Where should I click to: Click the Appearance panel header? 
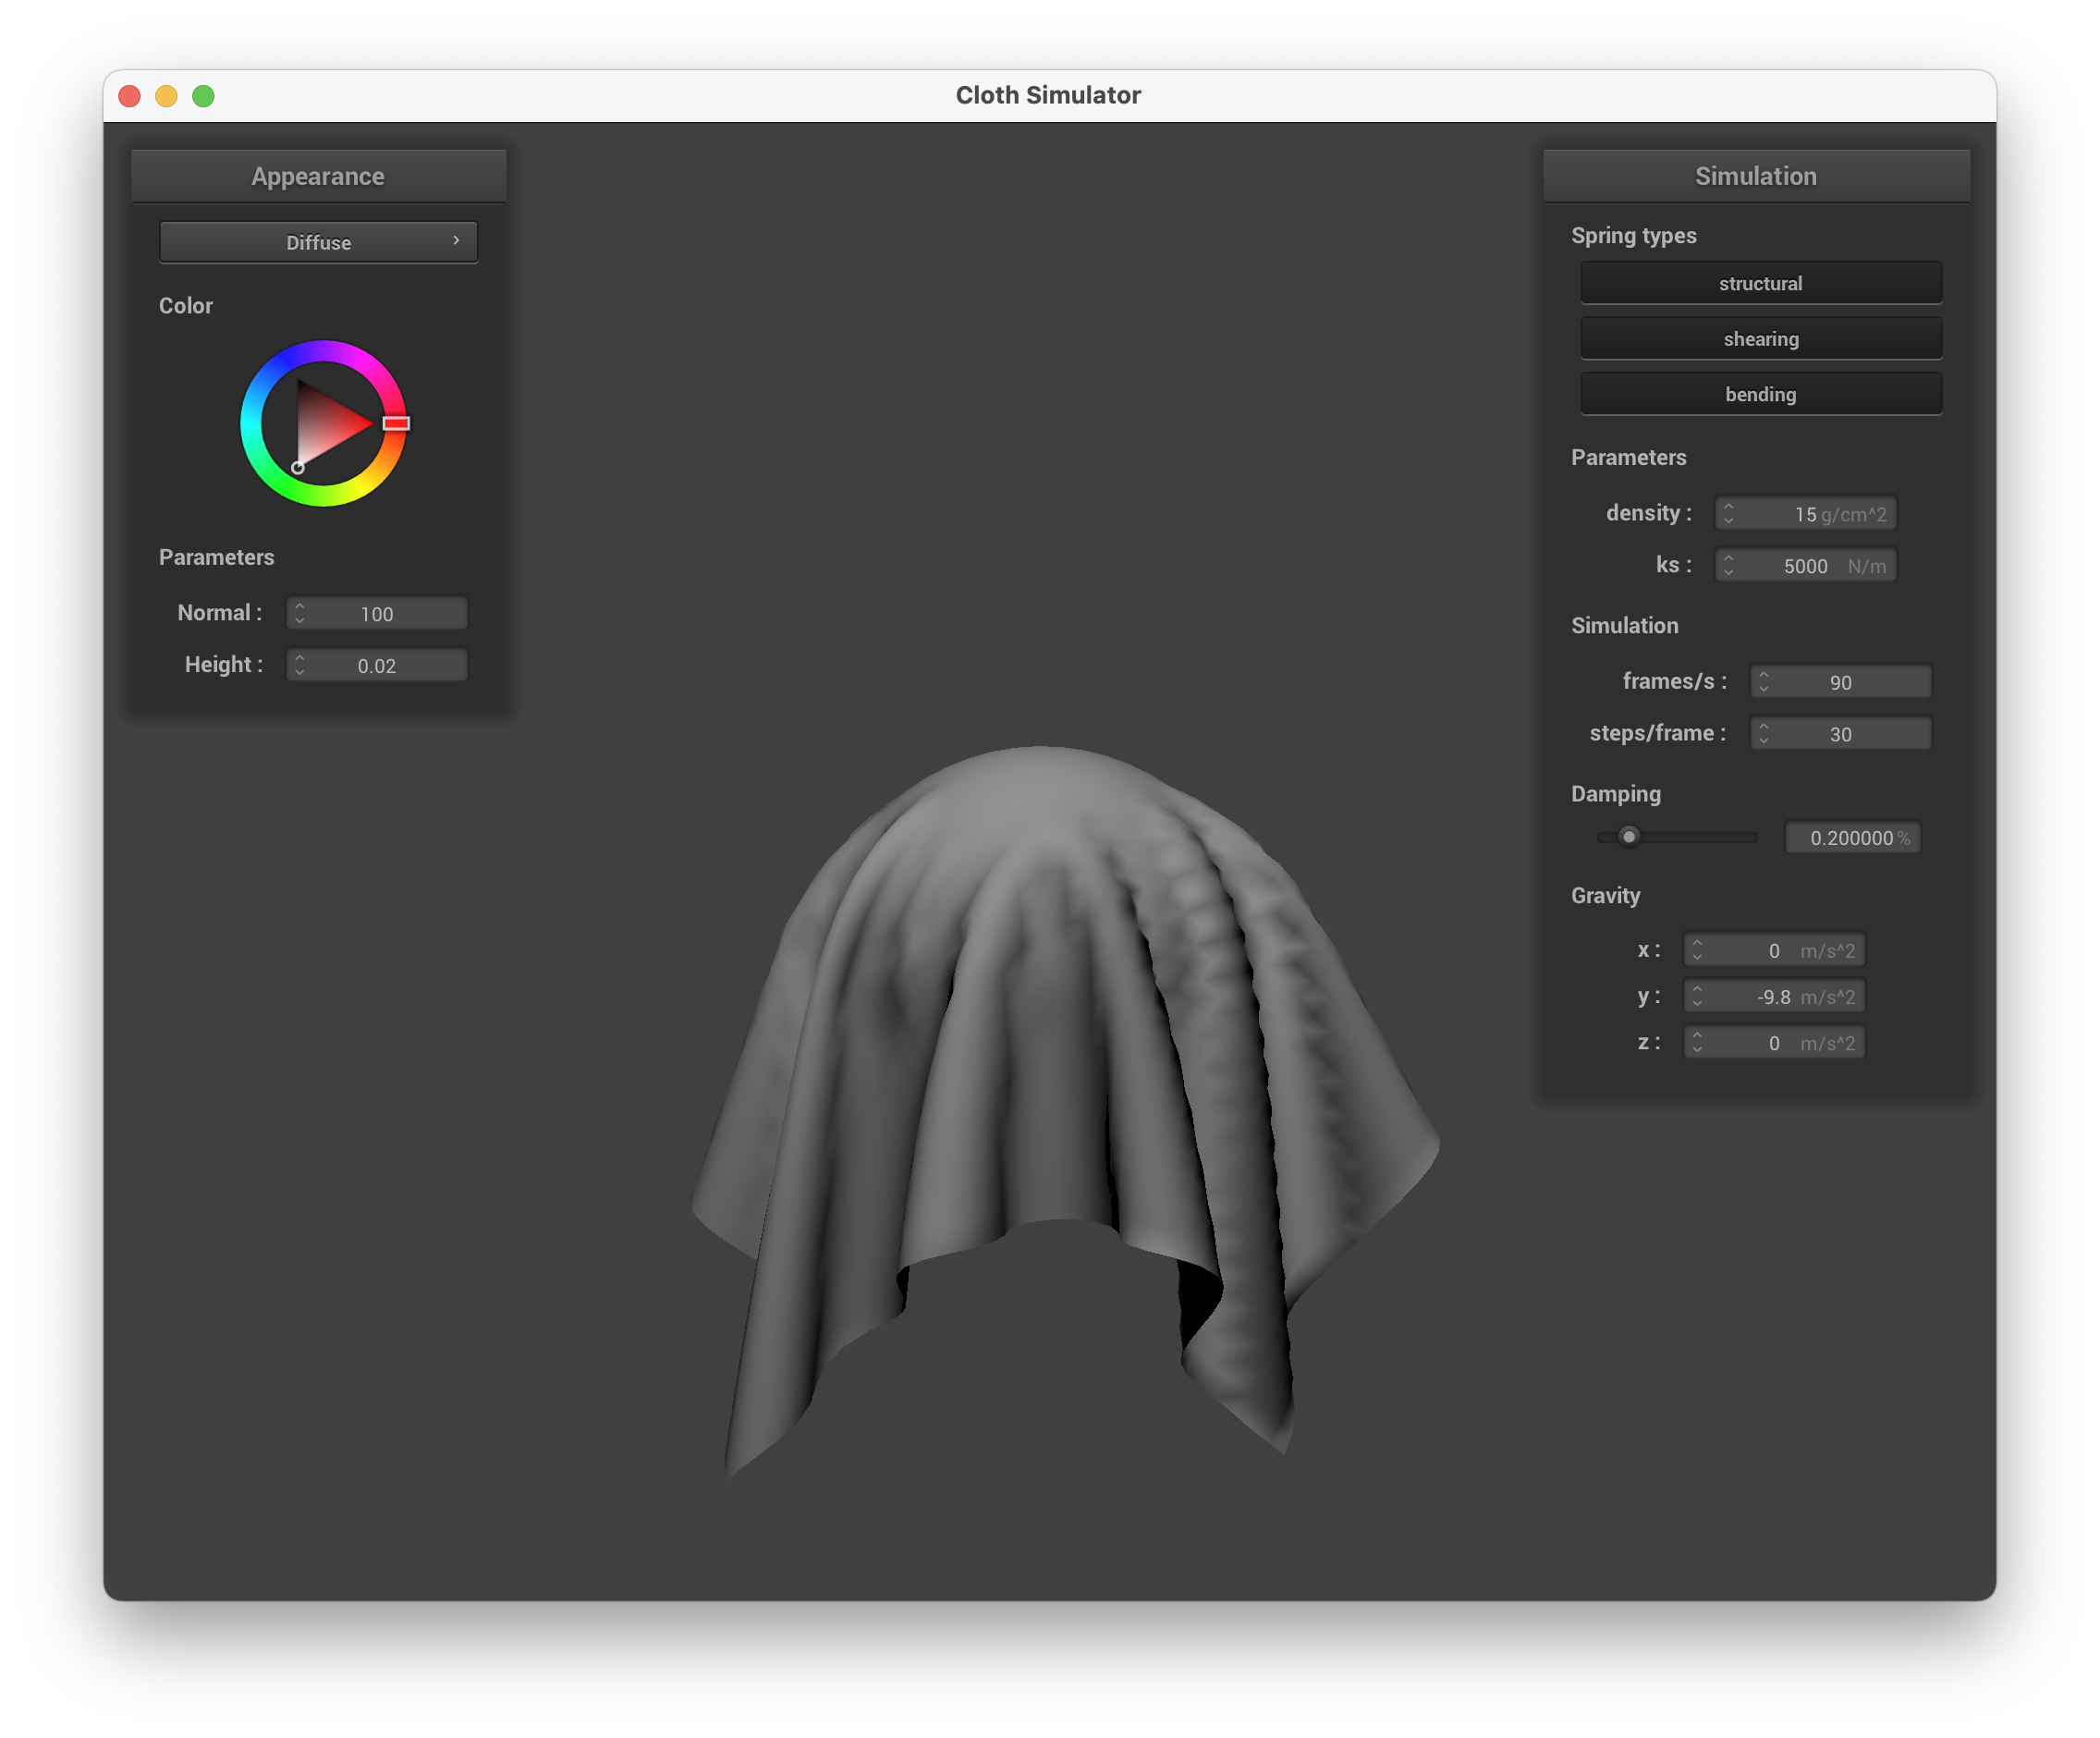(318, 176)
